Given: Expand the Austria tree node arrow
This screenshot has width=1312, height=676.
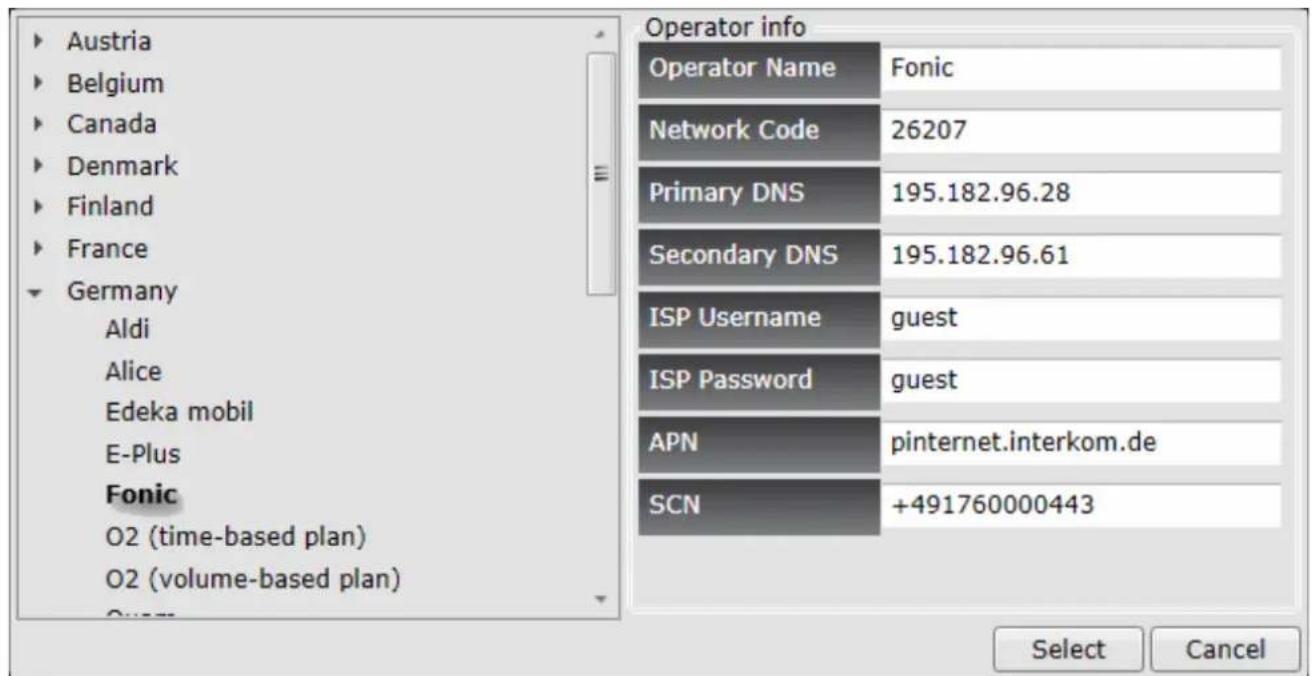Looking at the screenshot, I should point(40,43).
